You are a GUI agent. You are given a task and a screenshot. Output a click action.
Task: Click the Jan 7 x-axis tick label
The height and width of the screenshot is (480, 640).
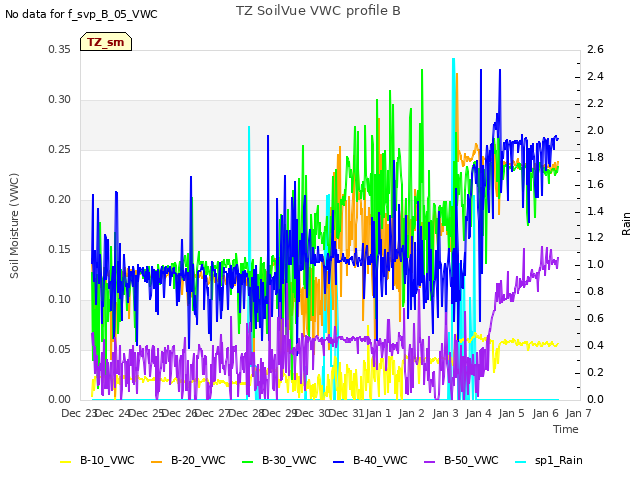click(578, 413)
